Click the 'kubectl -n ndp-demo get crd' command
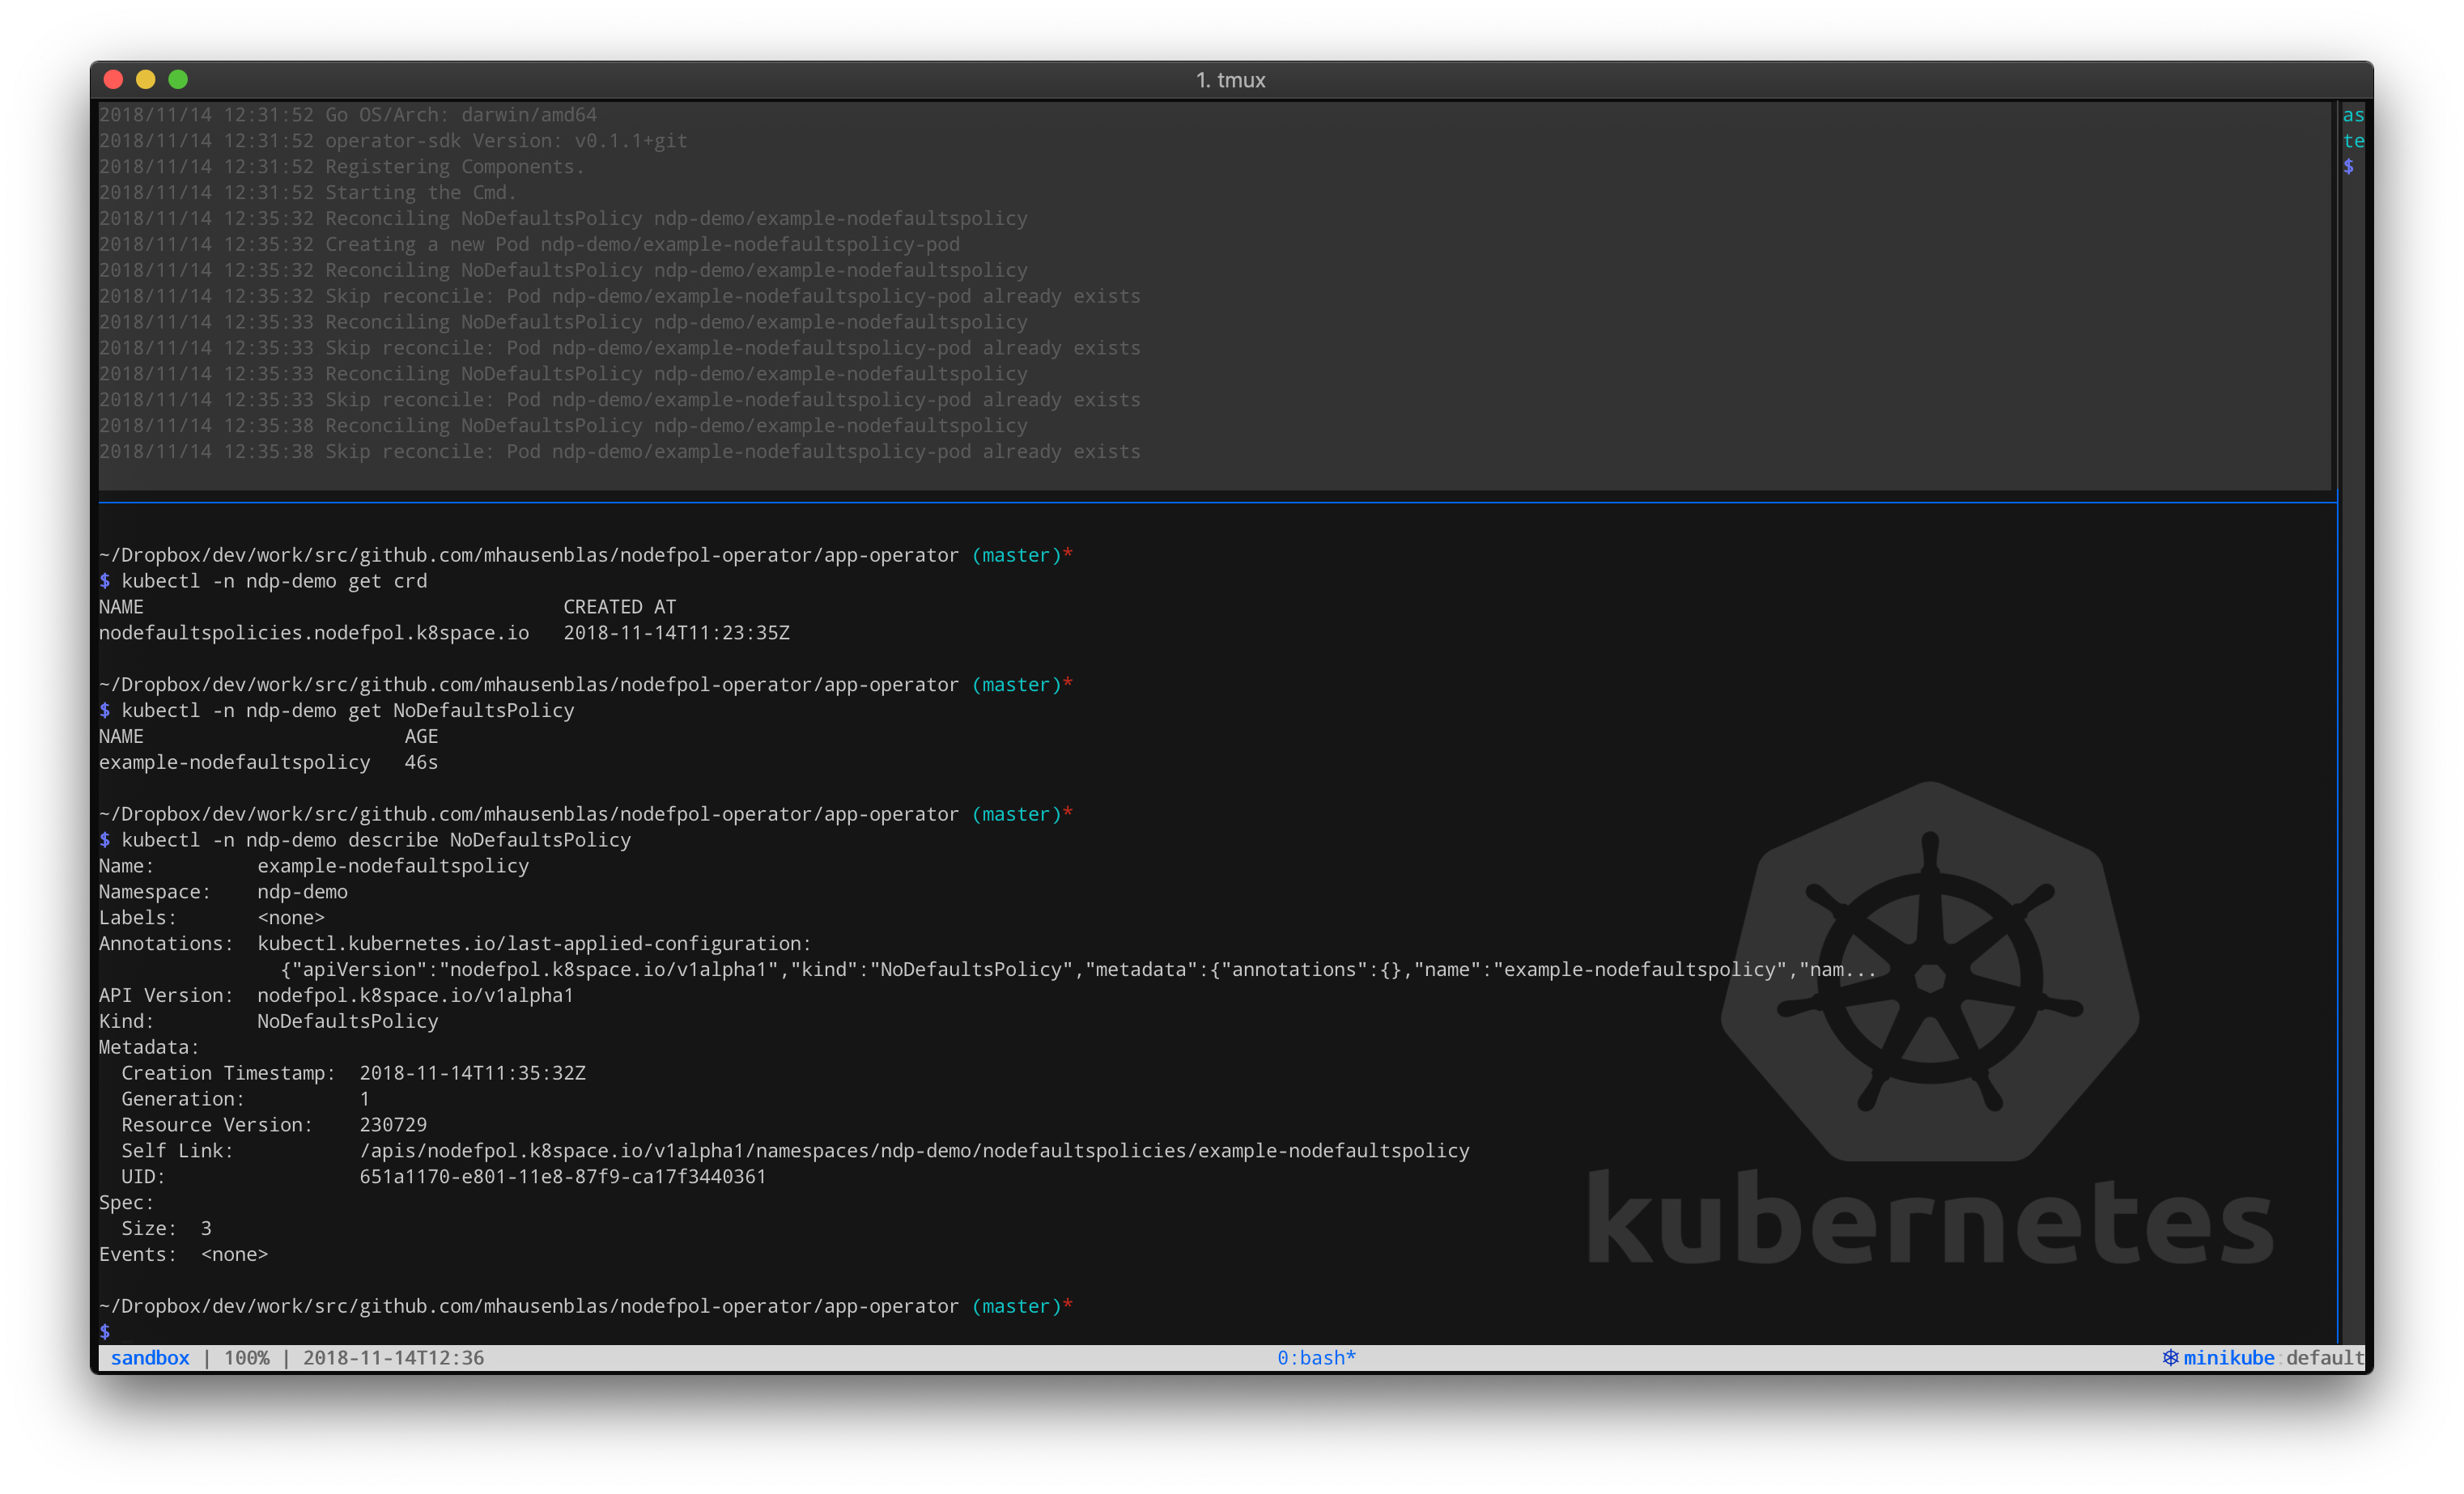Image resolution: width=2464 pixels, height=1494 pixels. pyautogui.click(x=274, y=581)
